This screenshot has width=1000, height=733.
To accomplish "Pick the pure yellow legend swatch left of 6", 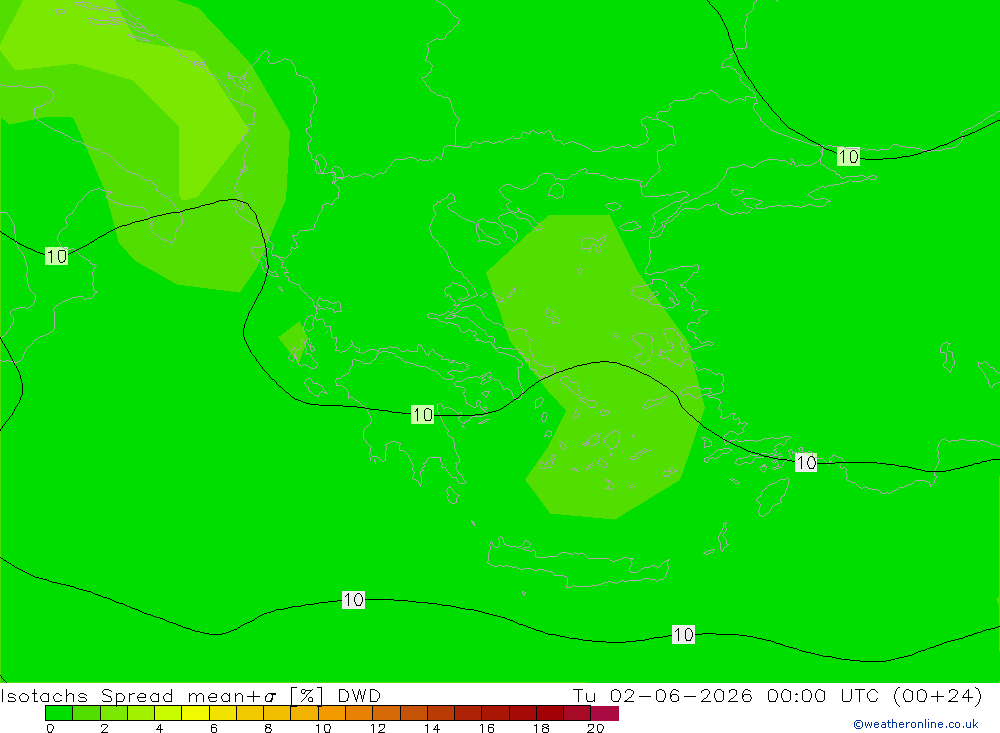I will pyautogui.click(x=196, y=713).
